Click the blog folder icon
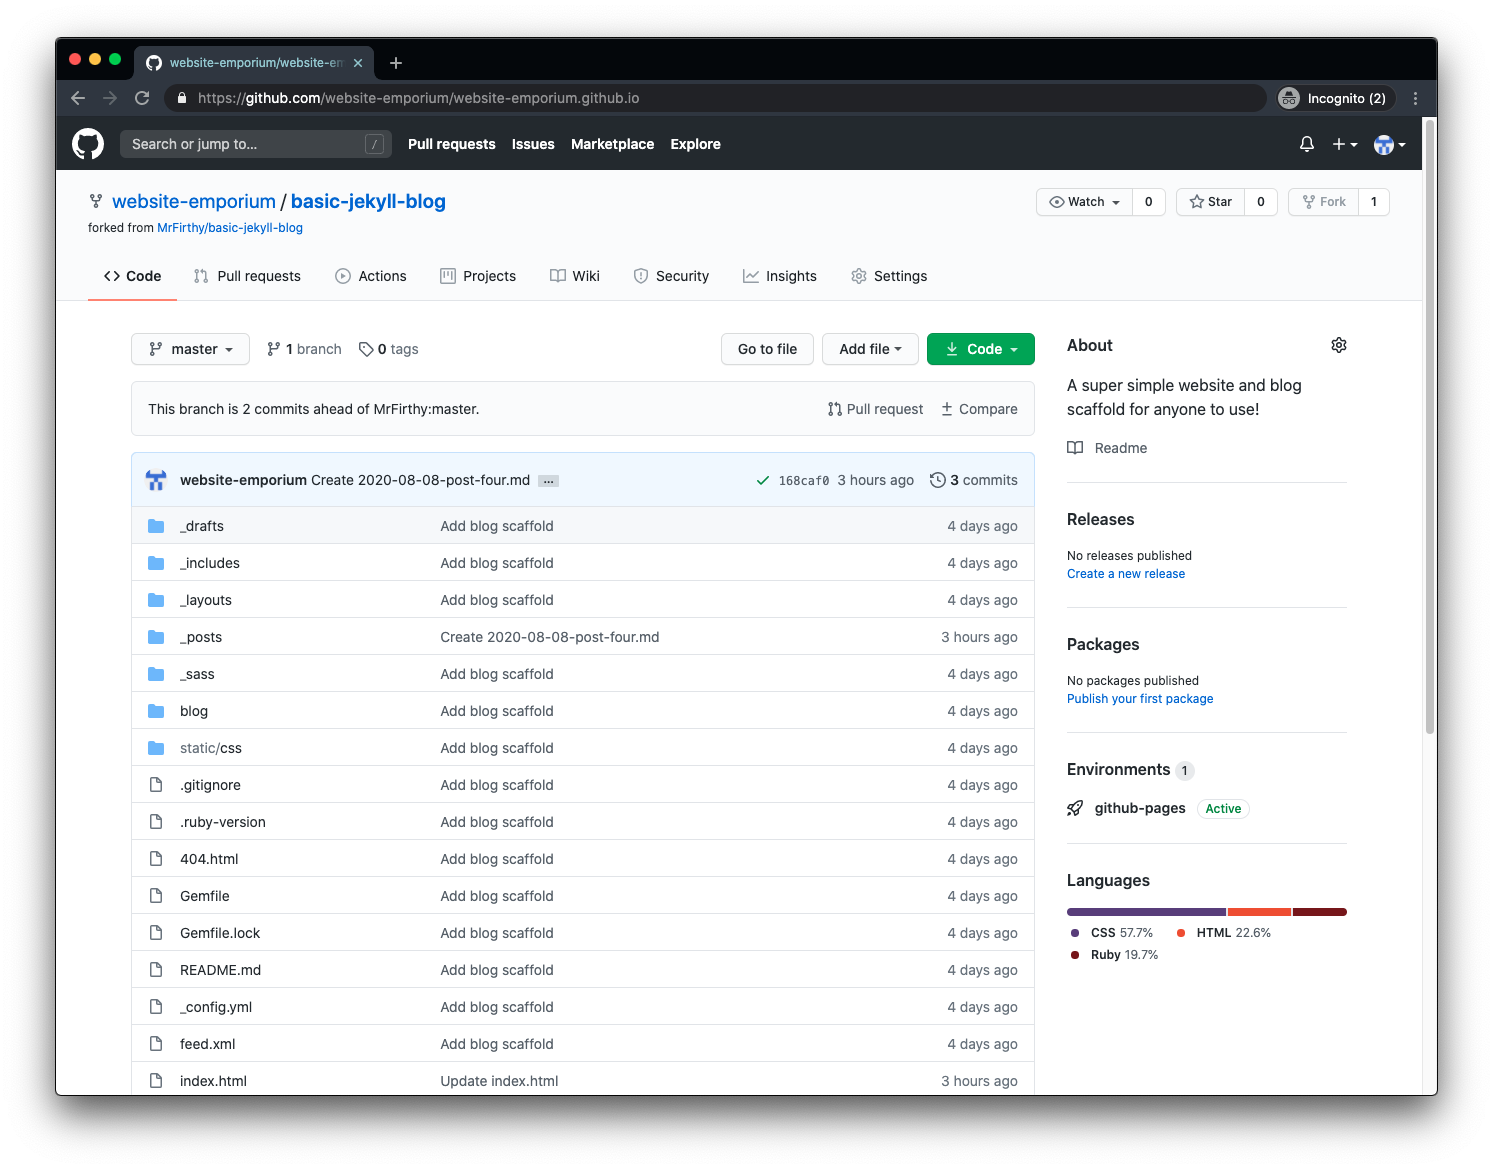This screenshot has height=1169, width=1493. (x=156, y=711)
